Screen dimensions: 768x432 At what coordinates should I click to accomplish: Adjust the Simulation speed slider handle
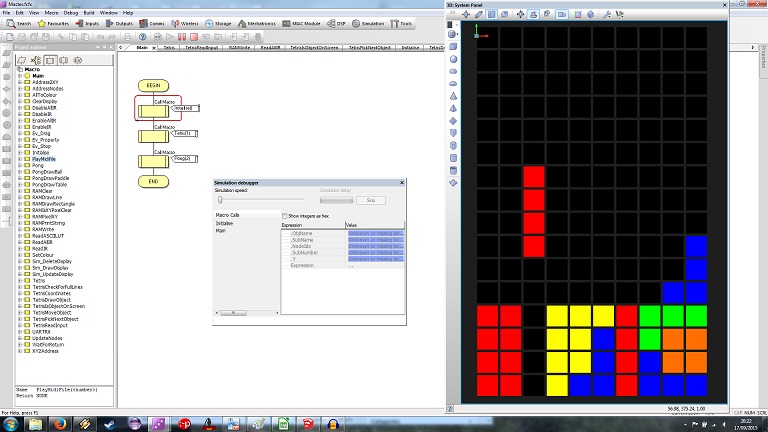pos(220,200)
